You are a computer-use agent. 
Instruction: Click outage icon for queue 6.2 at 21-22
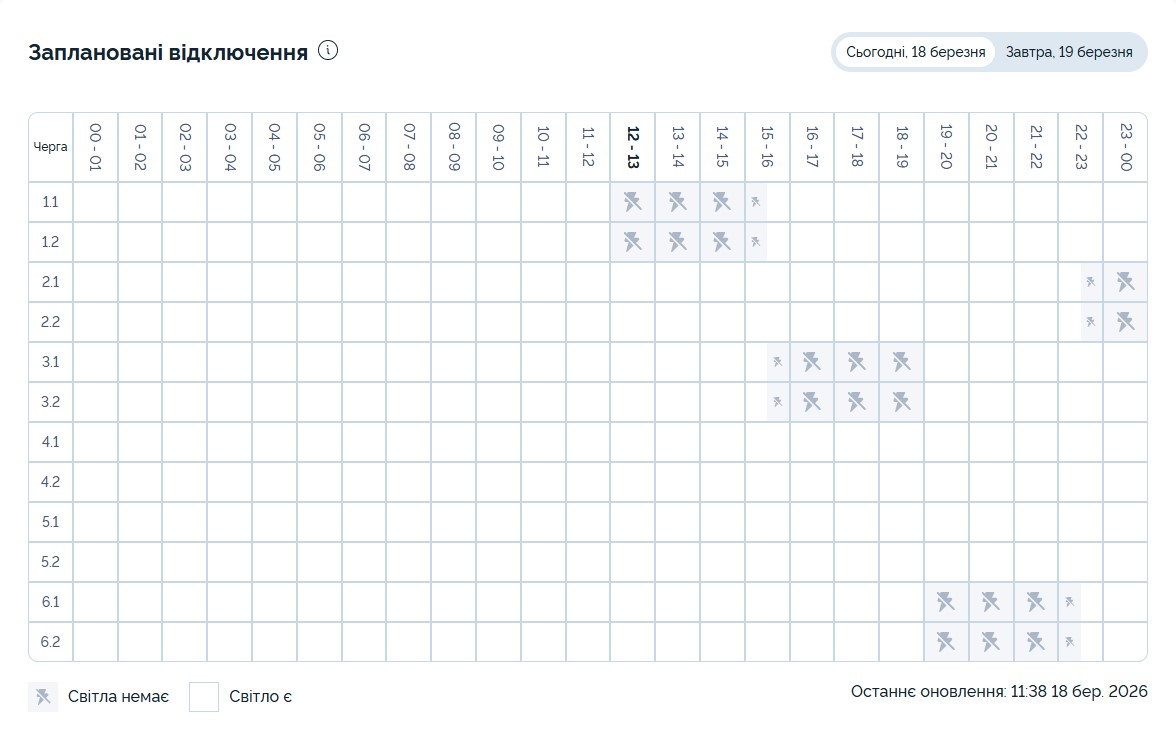pos(1036,642)
